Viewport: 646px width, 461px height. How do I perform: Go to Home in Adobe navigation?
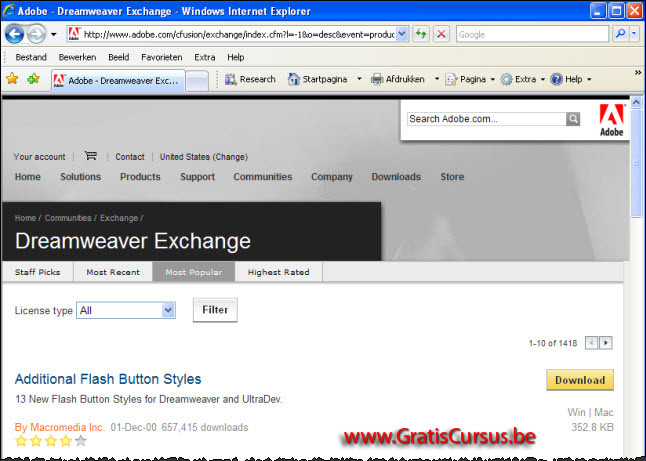(28, 177)
